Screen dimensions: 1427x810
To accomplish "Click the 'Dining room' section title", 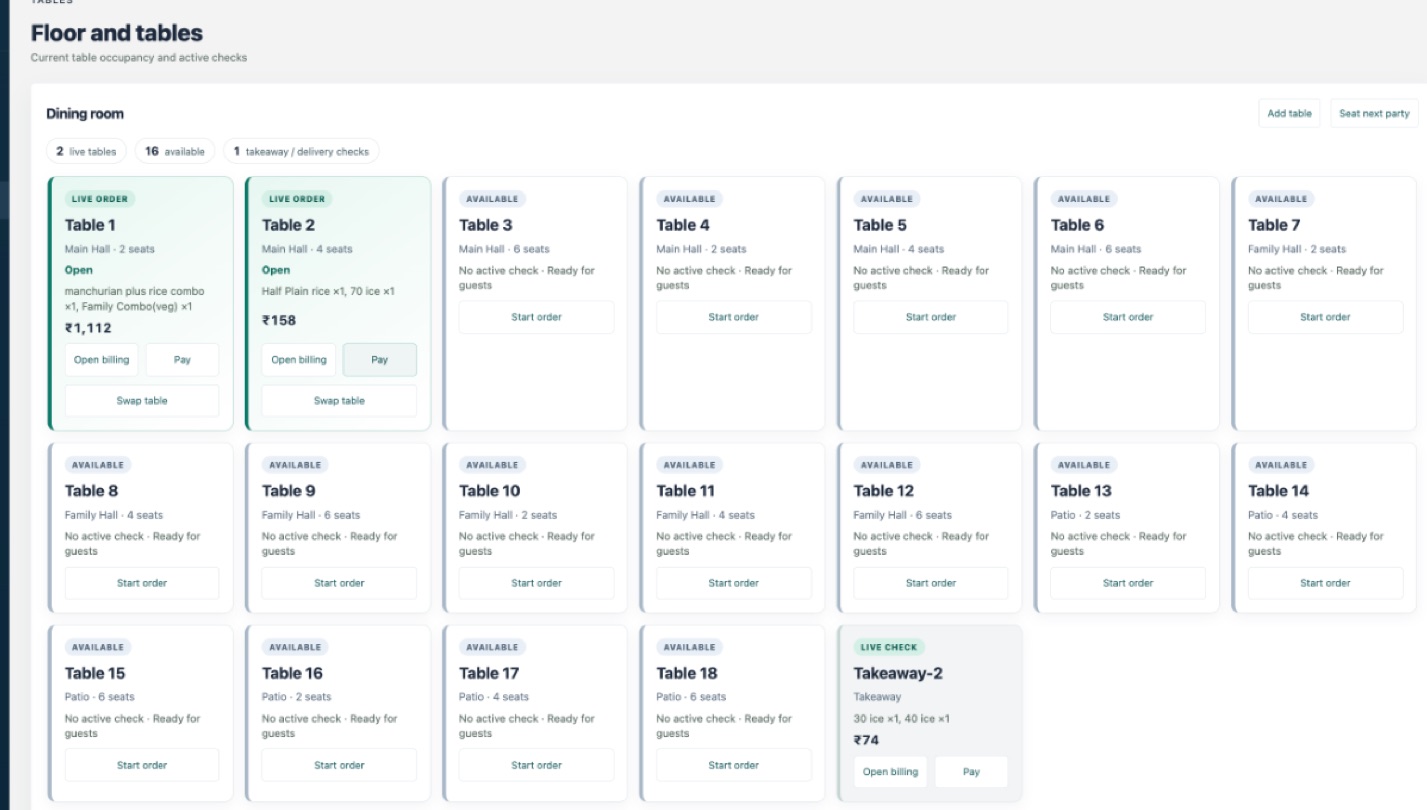I will [85, 114].
